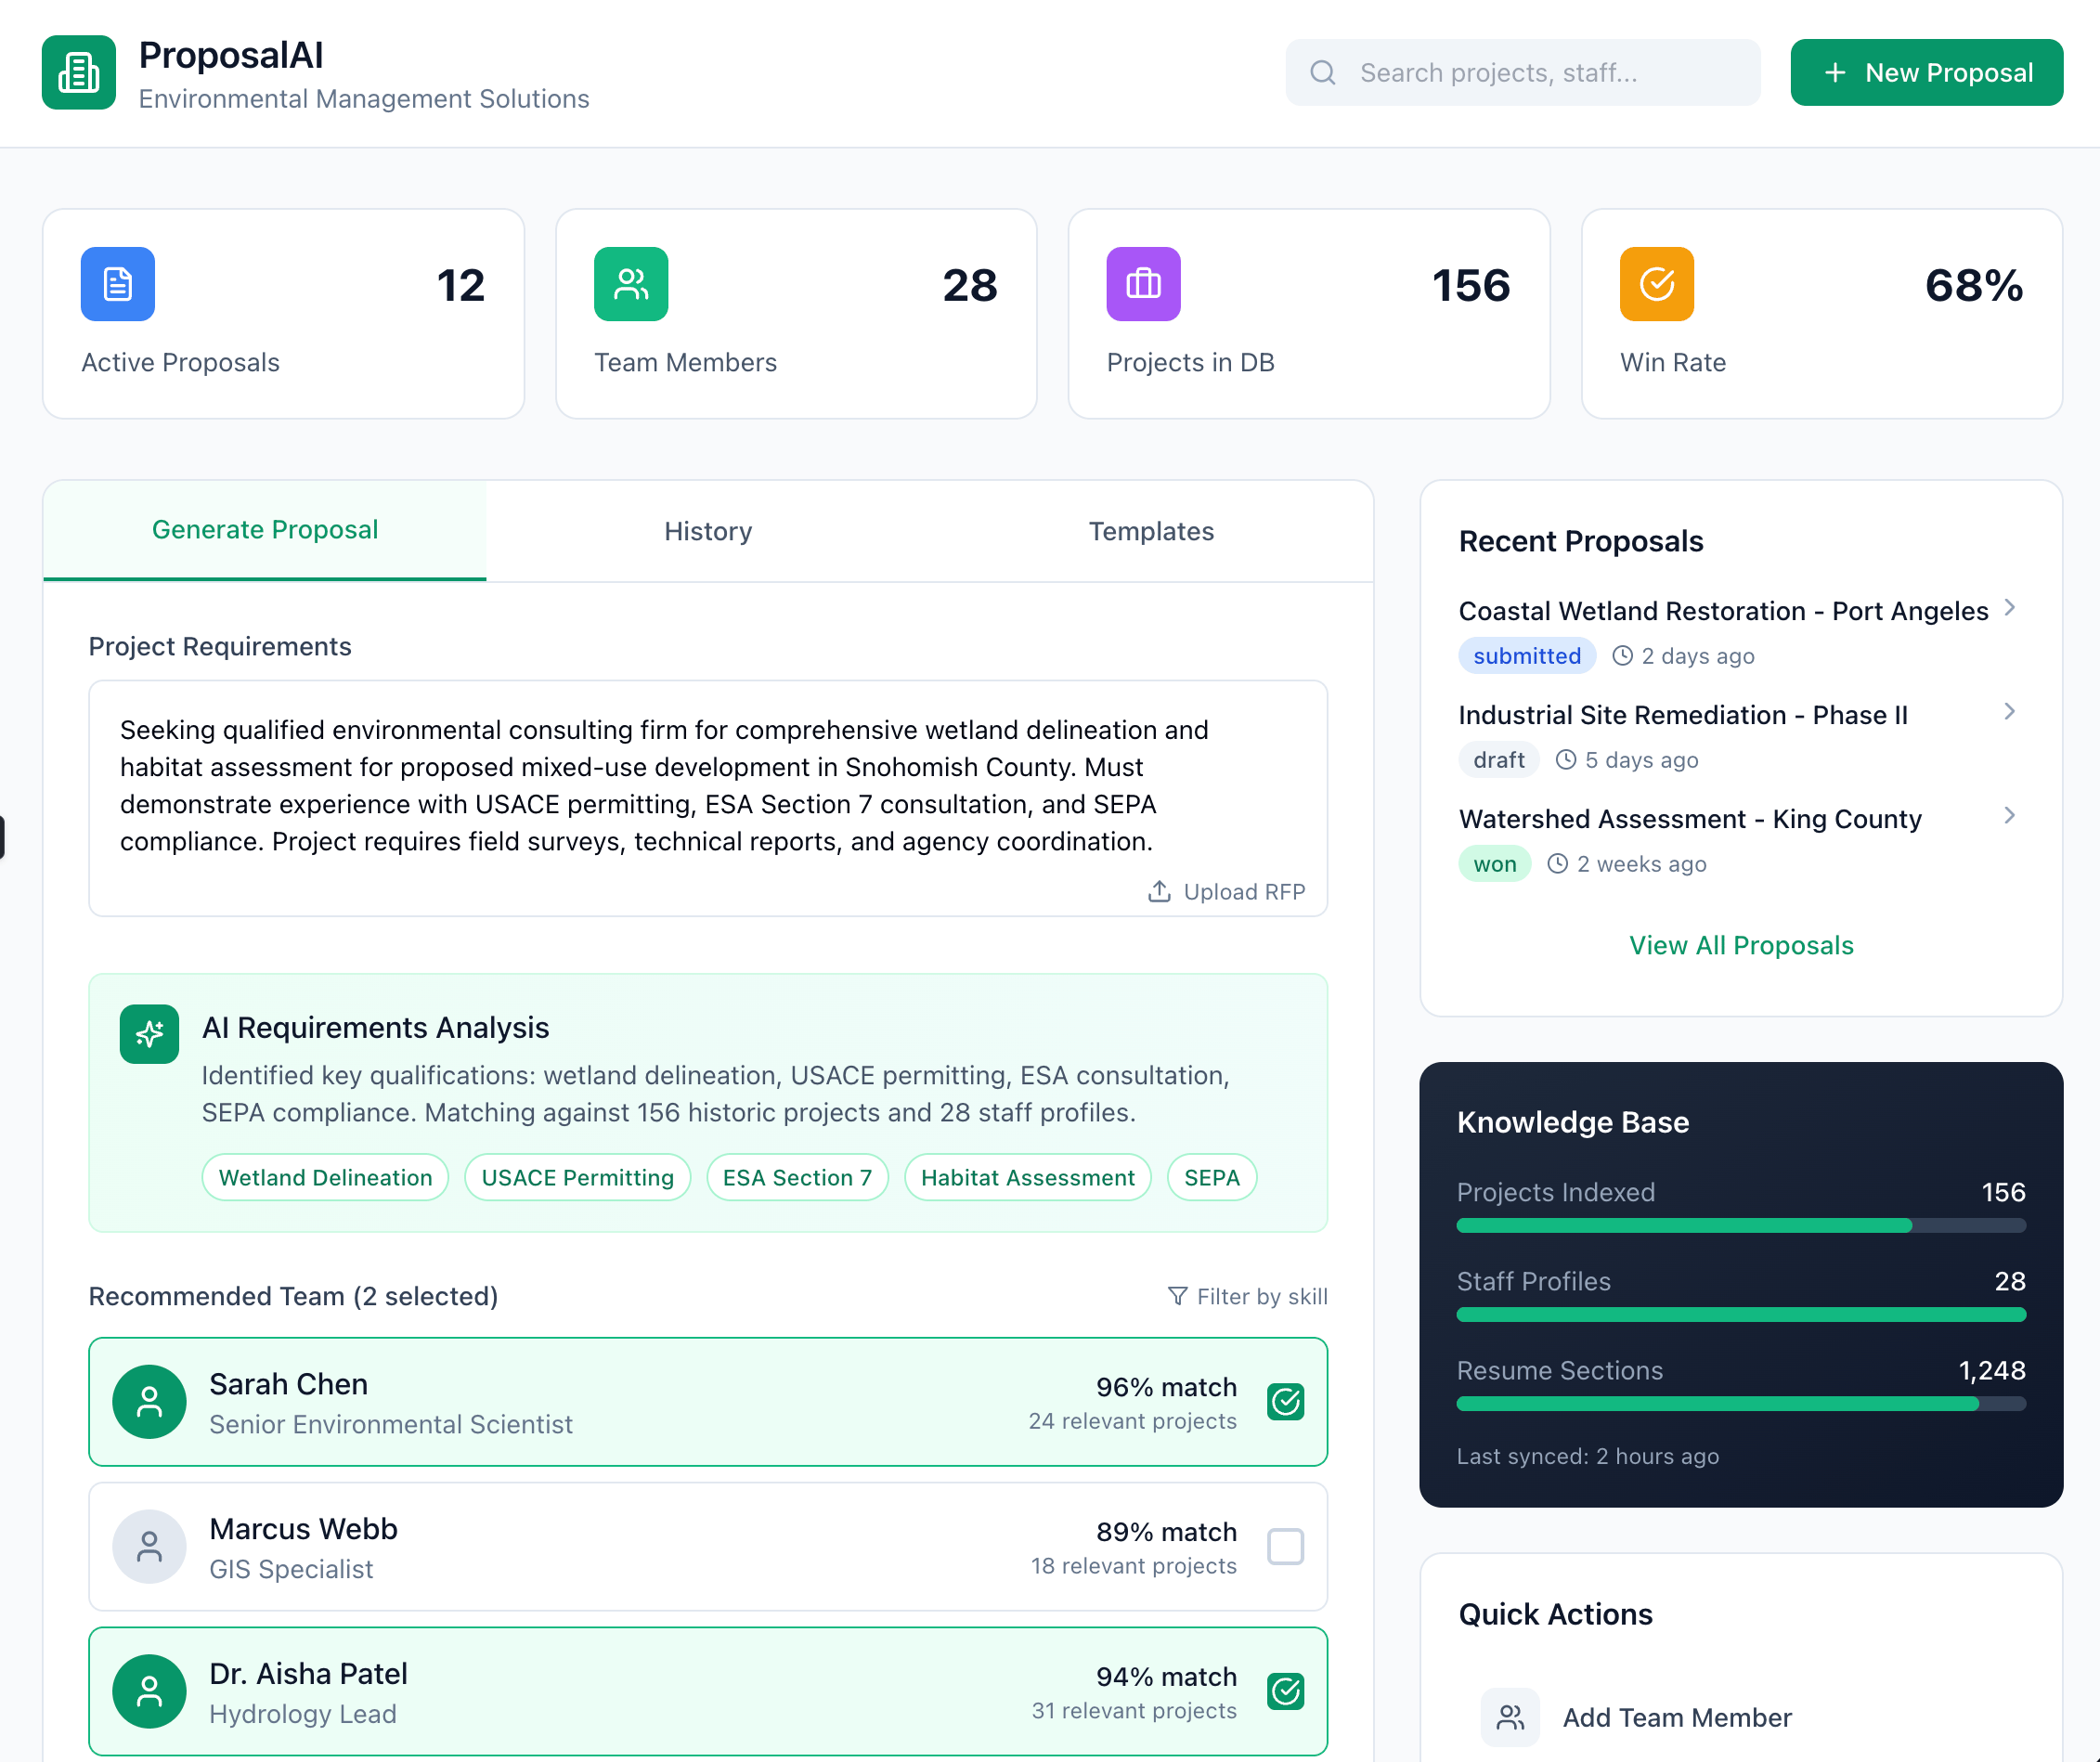The height and width of the screenshot is (1762, 2100).
Task: Click the Add Team Member people icon
Action: tap(1510, 1718)
